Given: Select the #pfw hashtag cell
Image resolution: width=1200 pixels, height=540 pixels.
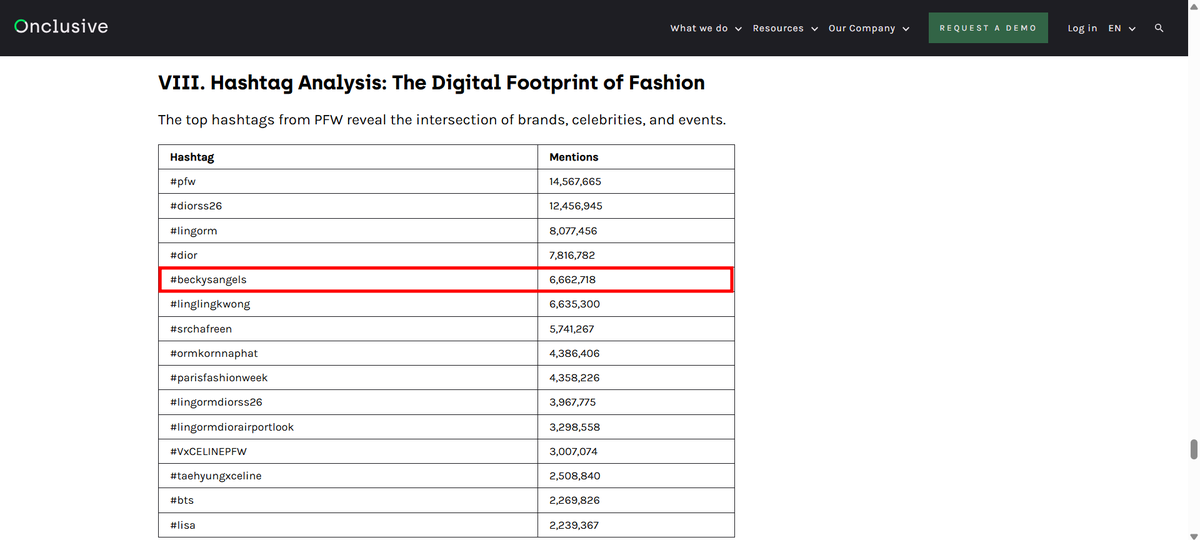Looking at the screenshot, I should [x=347, y=182].
